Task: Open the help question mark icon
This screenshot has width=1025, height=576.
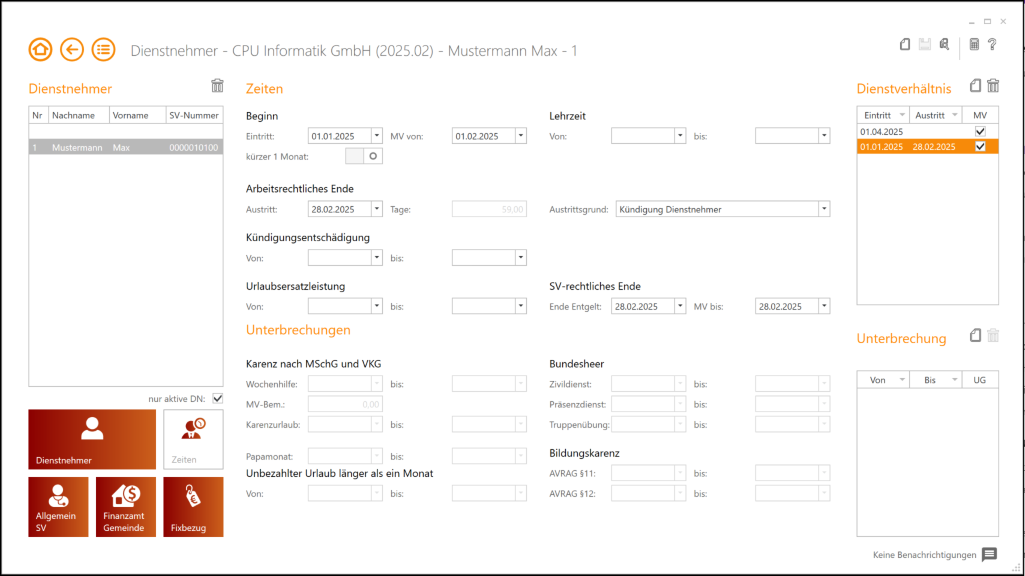Action: click(x=992, y=44)
